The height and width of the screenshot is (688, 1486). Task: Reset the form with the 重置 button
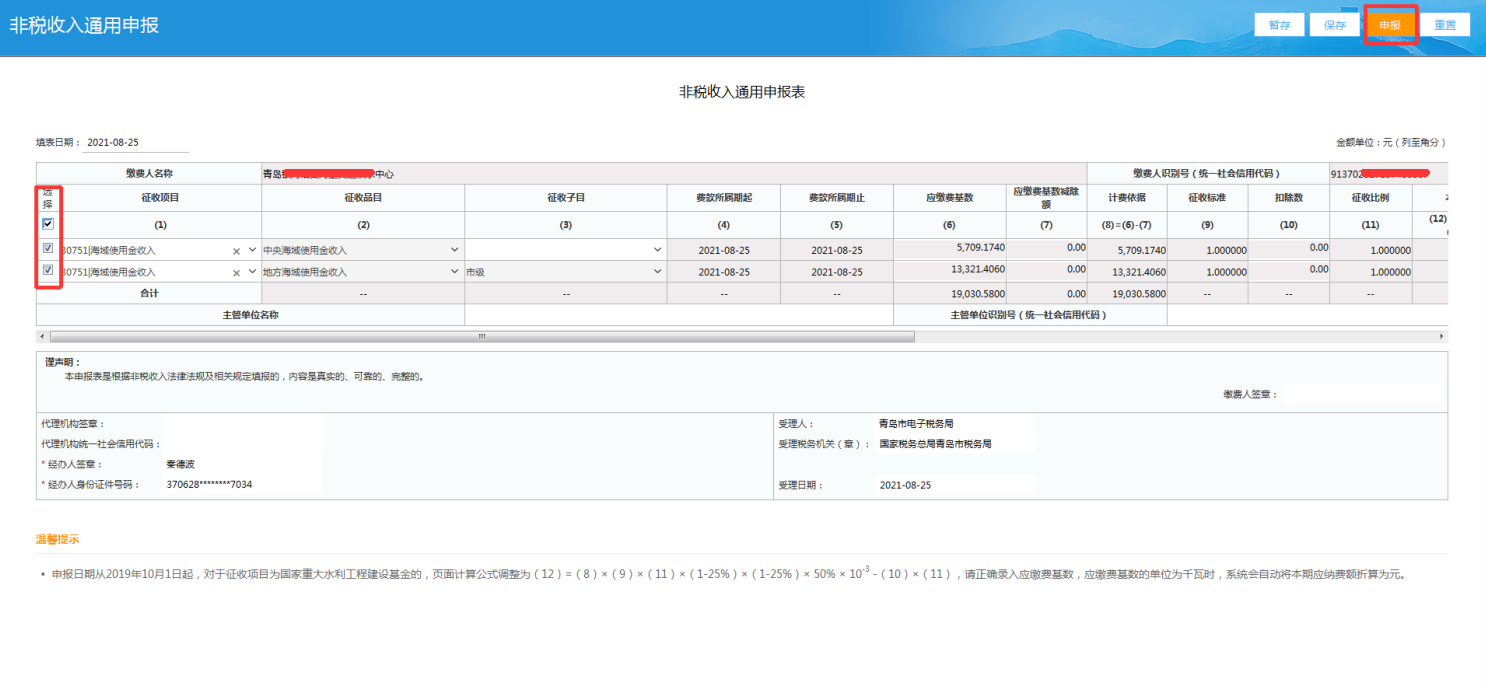tap(1445, 25)
